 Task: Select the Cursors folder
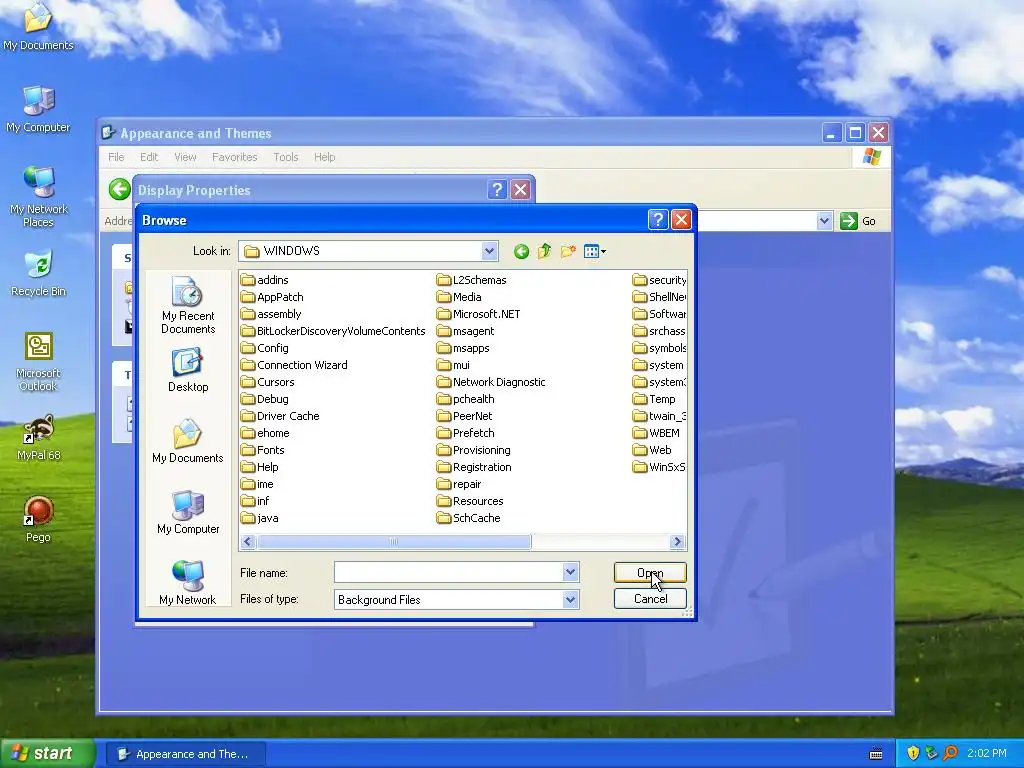pyautogui.click(x=268, y=381)
